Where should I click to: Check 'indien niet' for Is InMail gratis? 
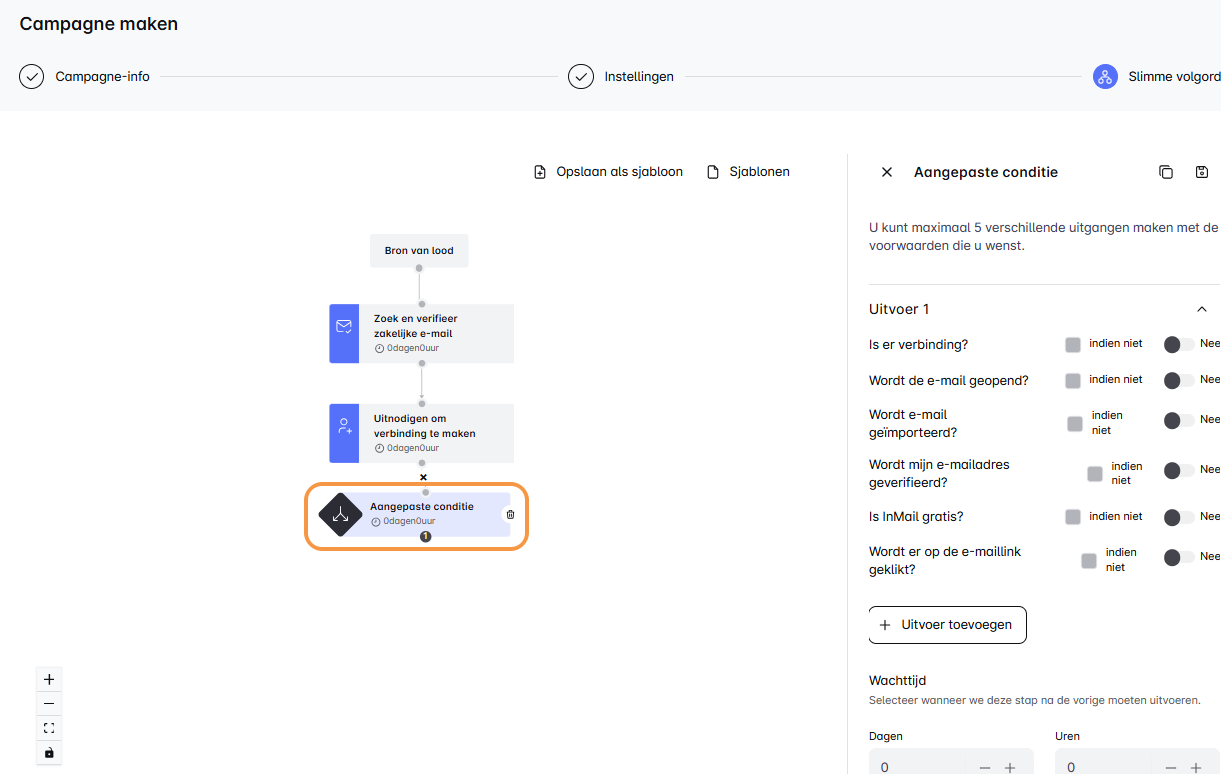[x=1073, y=517]
